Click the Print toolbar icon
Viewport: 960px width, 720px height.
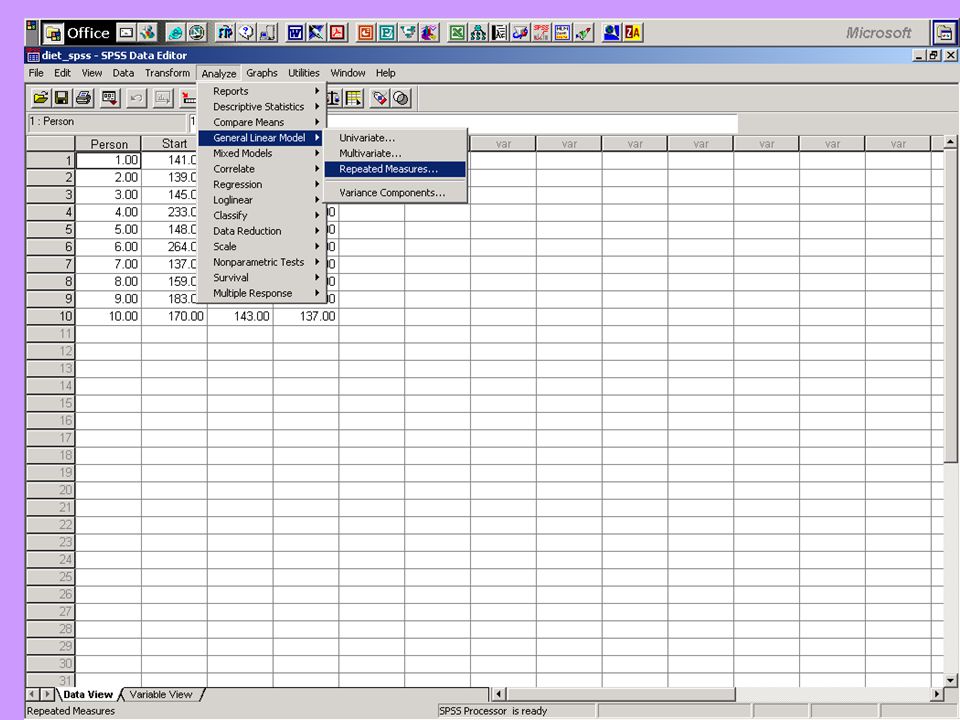(83, 98)
